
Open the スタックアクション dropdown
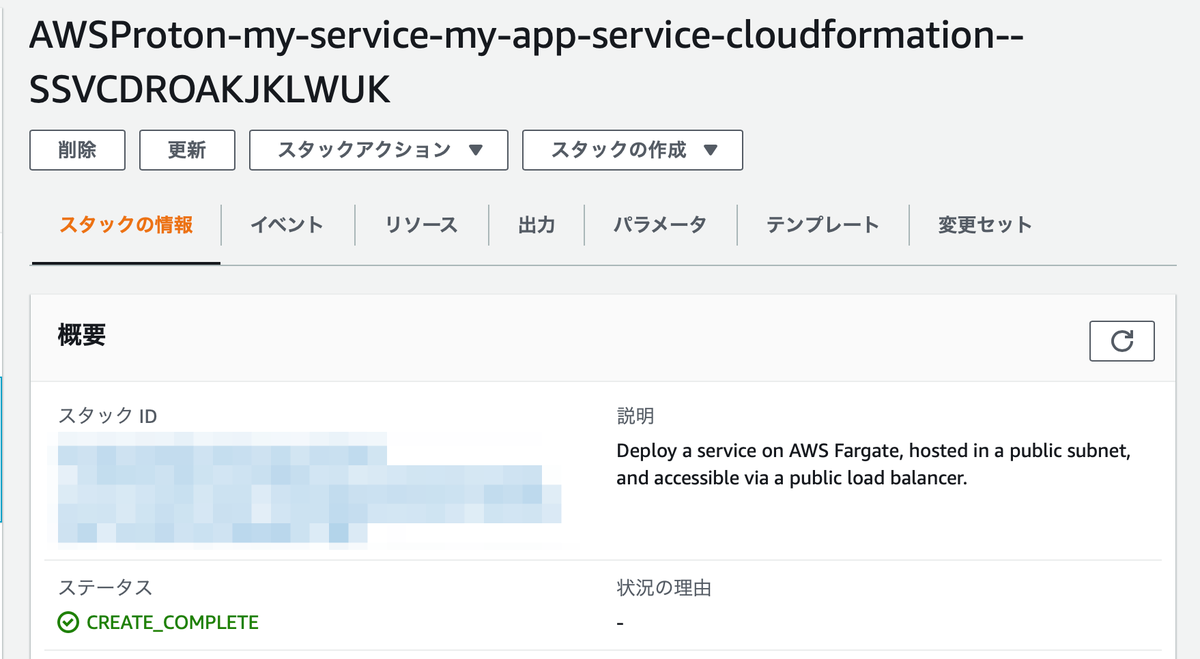[379, 150]
